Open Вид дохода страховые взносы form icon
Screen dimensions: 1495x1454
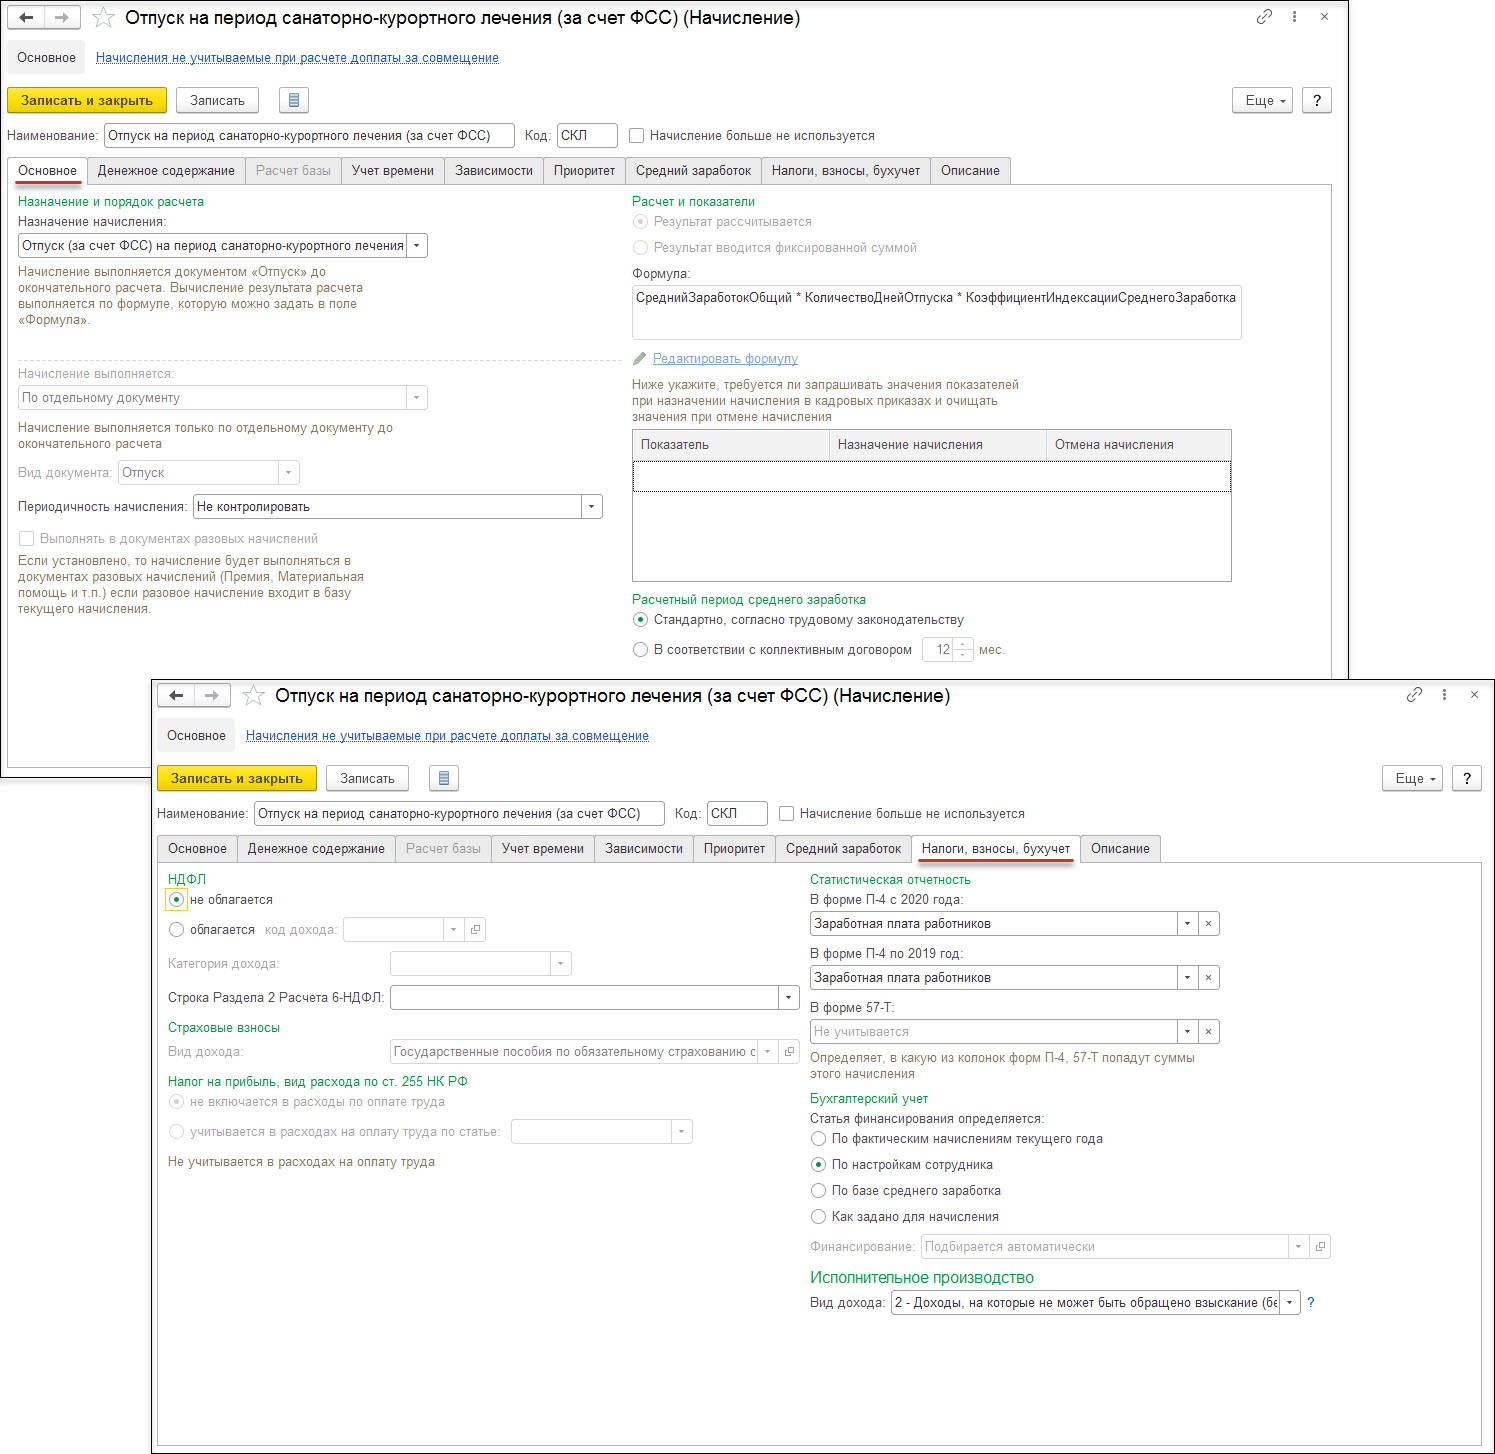789,1052
